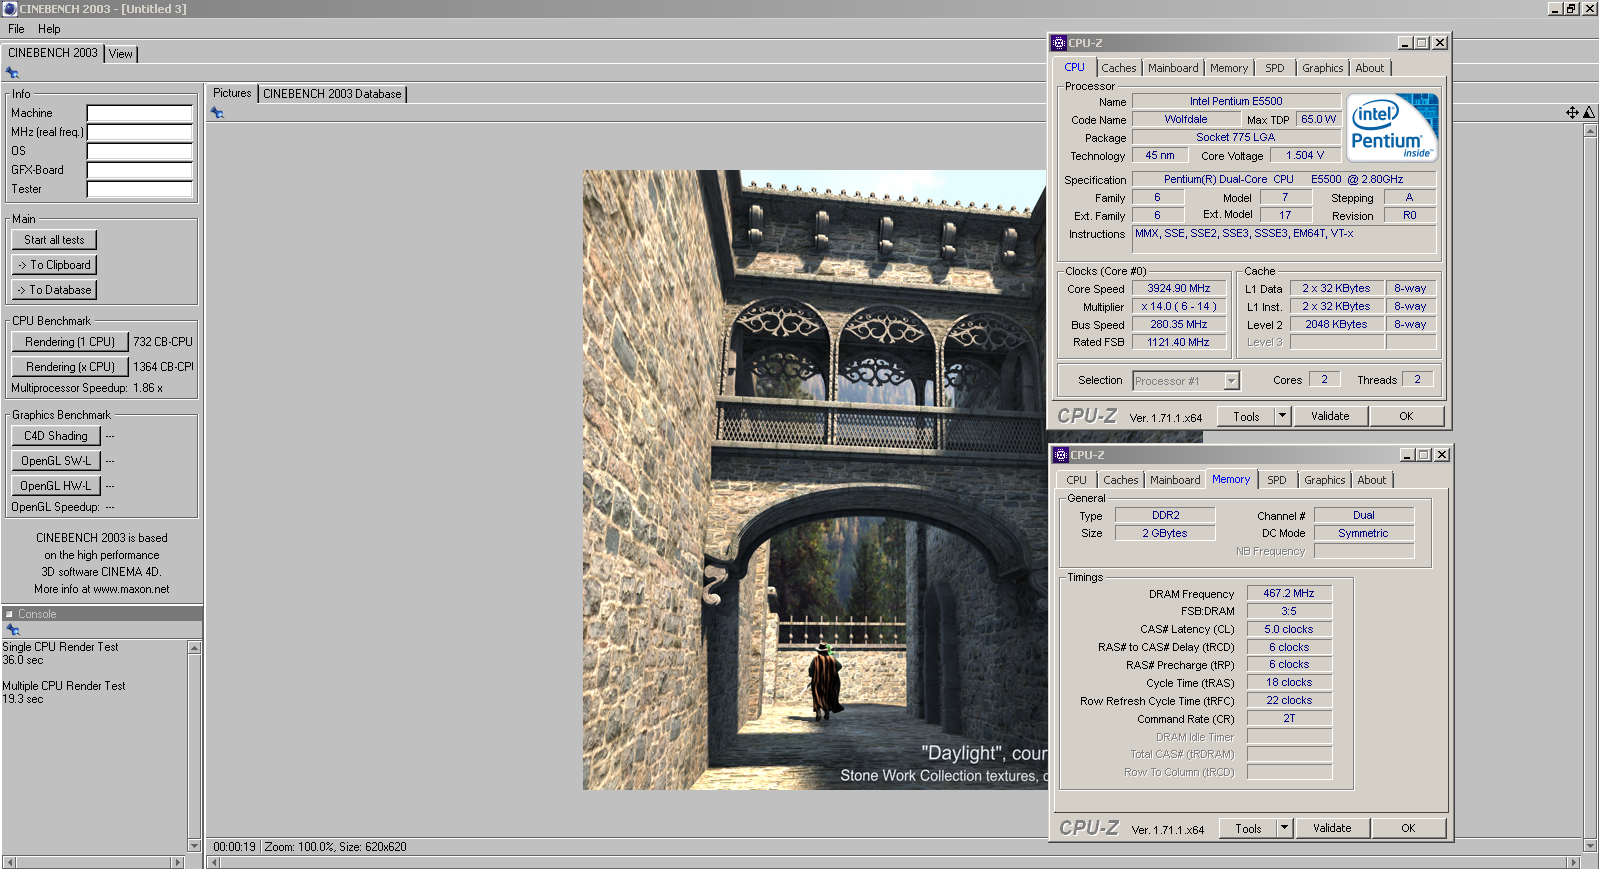
Task: Run Rendering (1 CPU) benchmark
Action: pyautogui.click(x=70, y=342)
